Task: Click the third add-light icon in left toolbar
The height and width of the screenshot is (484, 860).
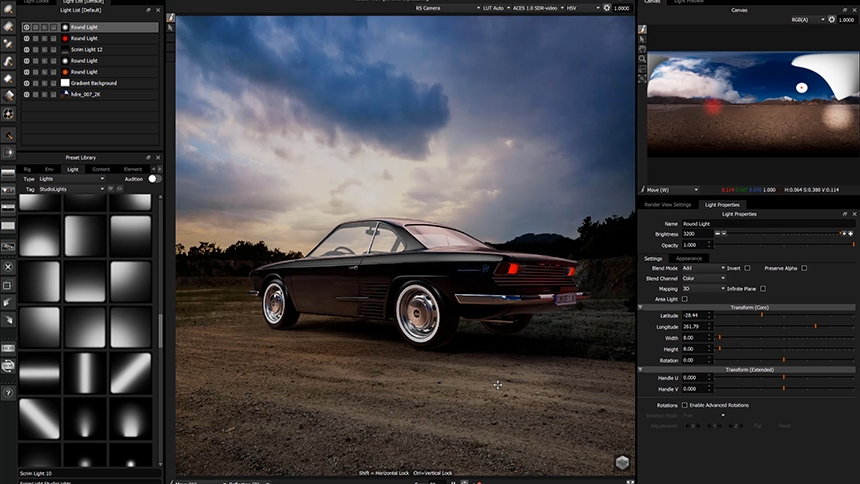Action: (x=8, y=43)
